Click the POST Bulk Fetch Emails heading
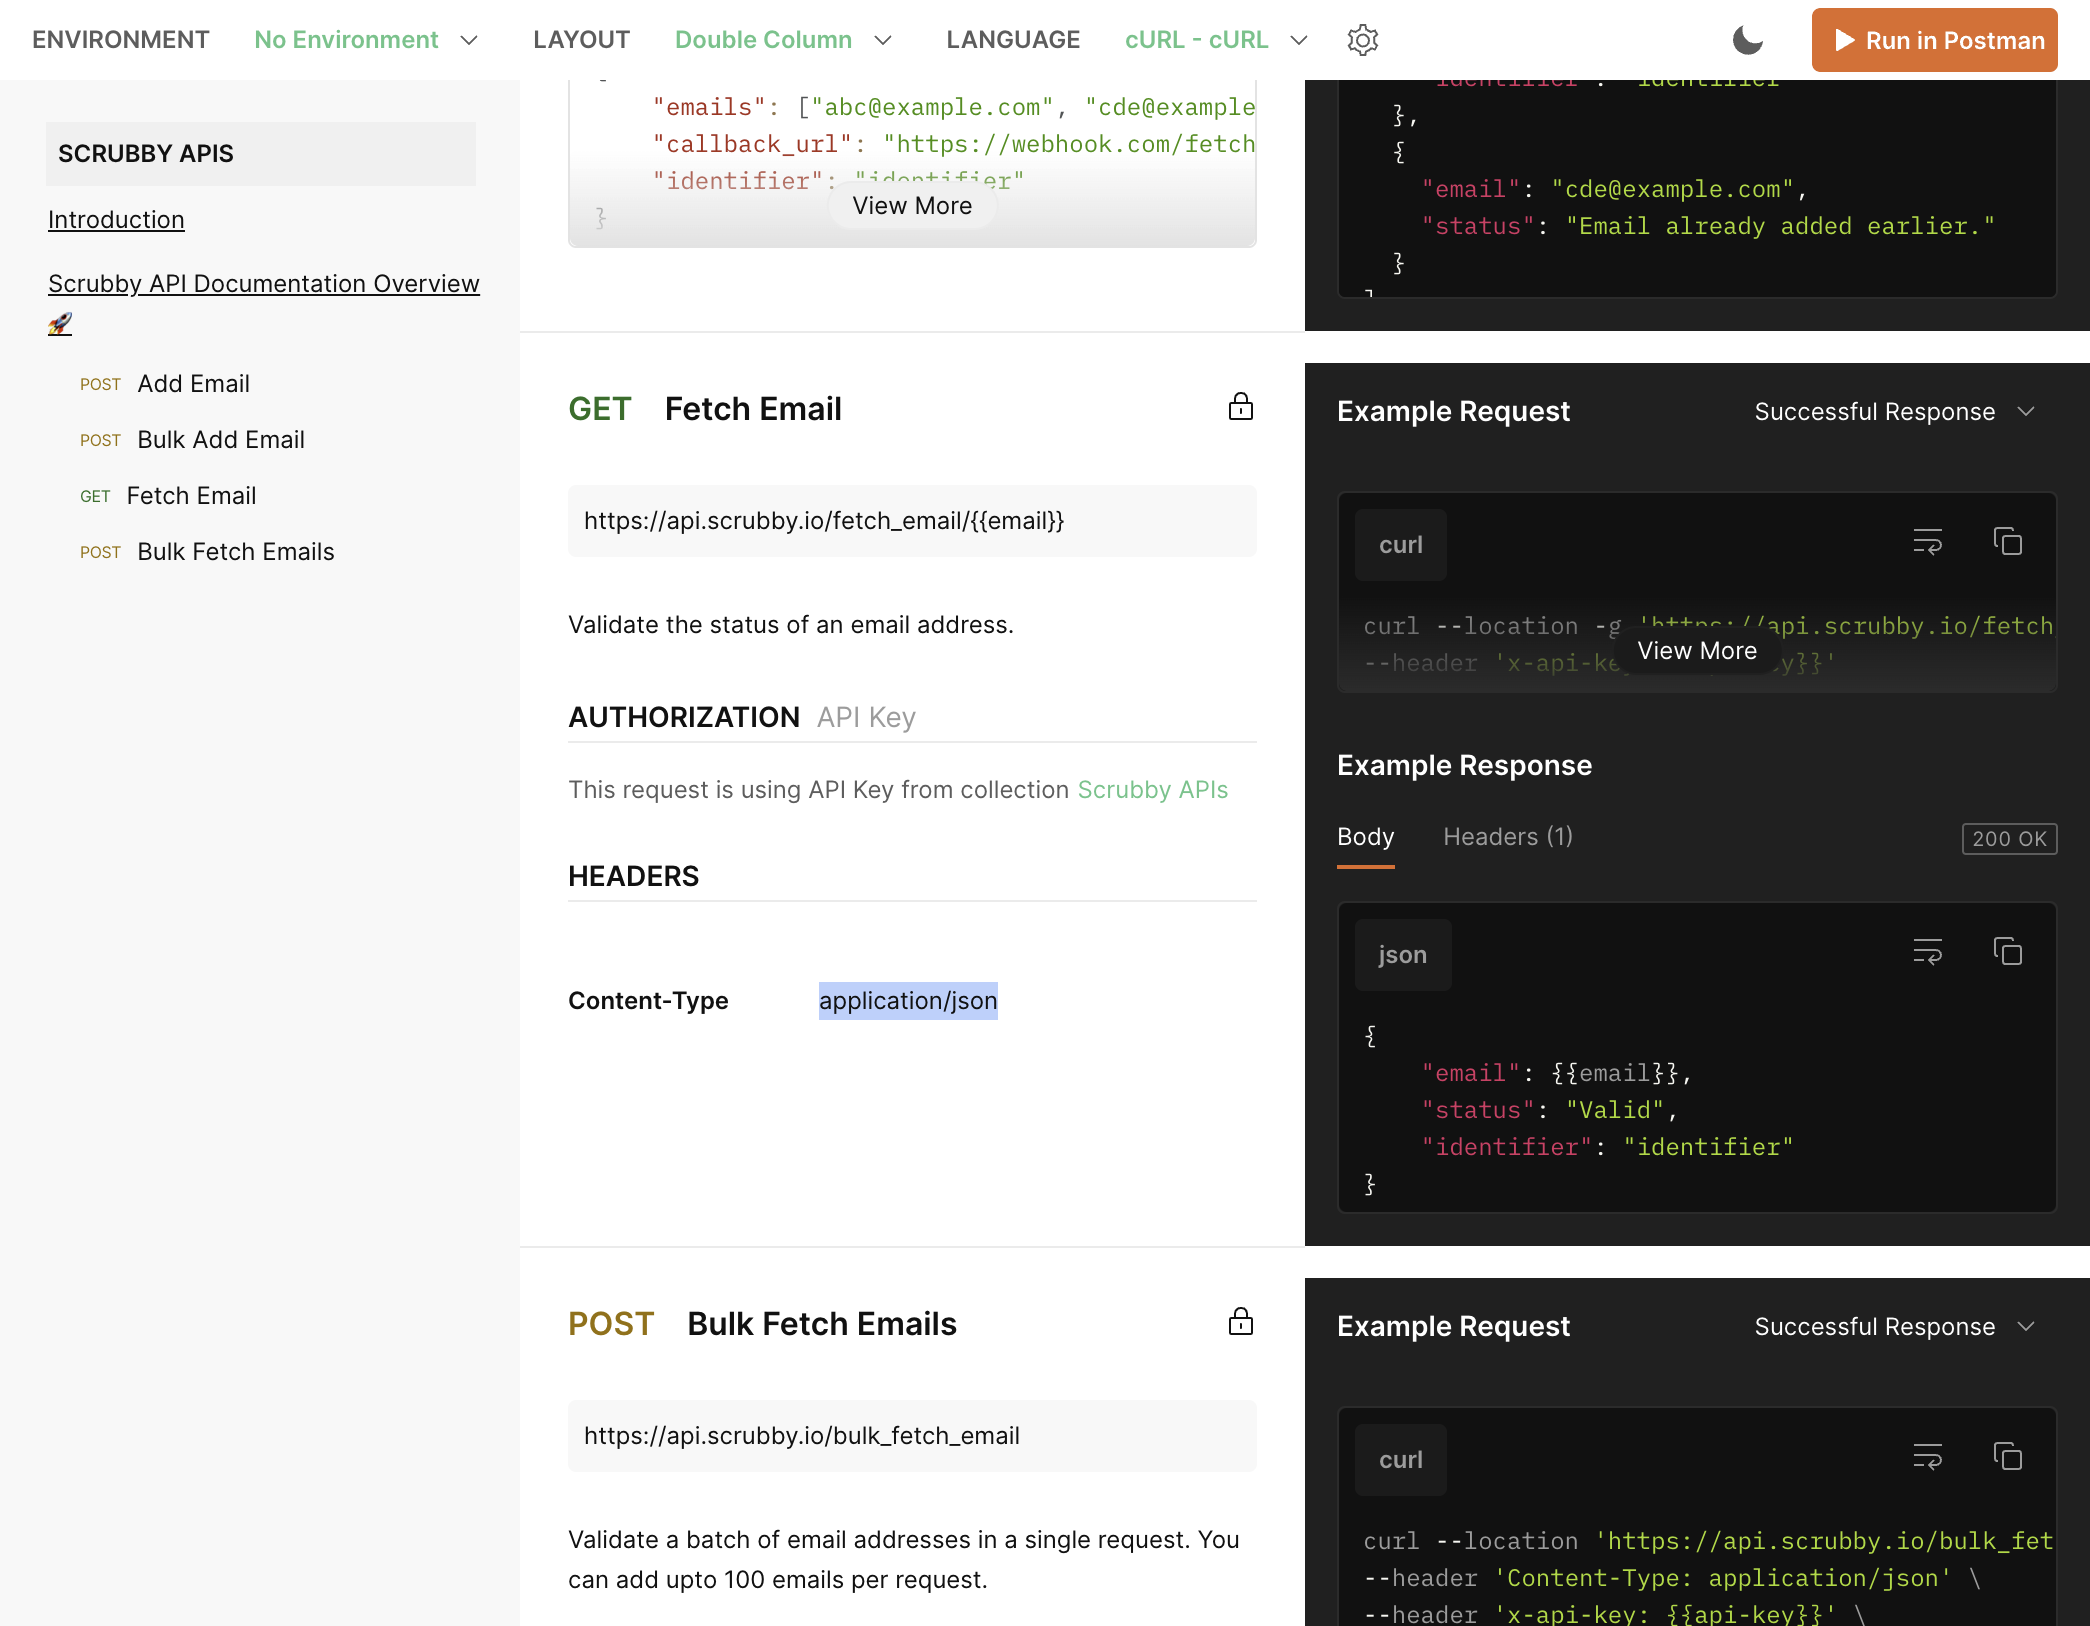 [x=762, y=1324]
